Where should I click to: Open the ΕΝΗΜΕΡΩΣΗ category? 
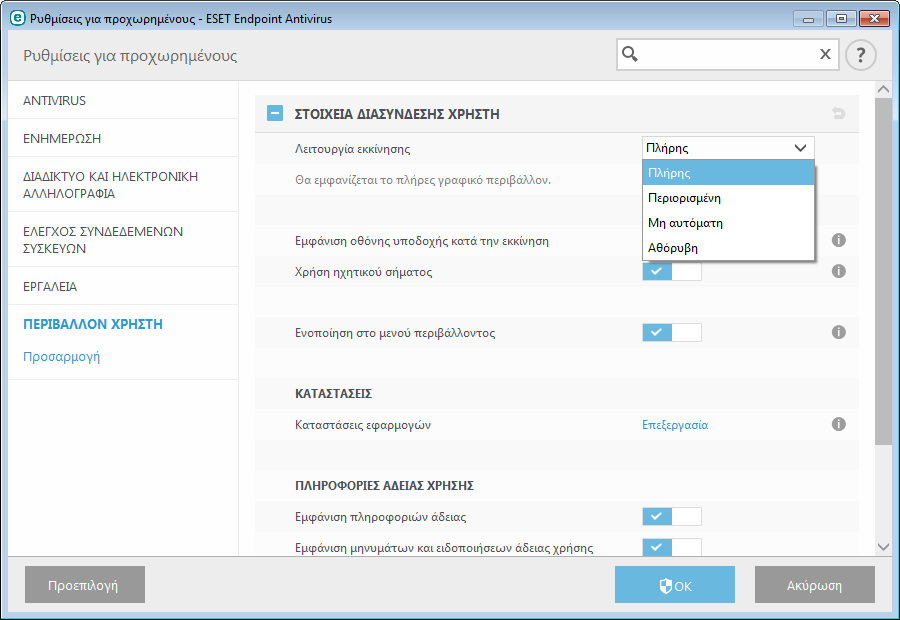(123, 138)
